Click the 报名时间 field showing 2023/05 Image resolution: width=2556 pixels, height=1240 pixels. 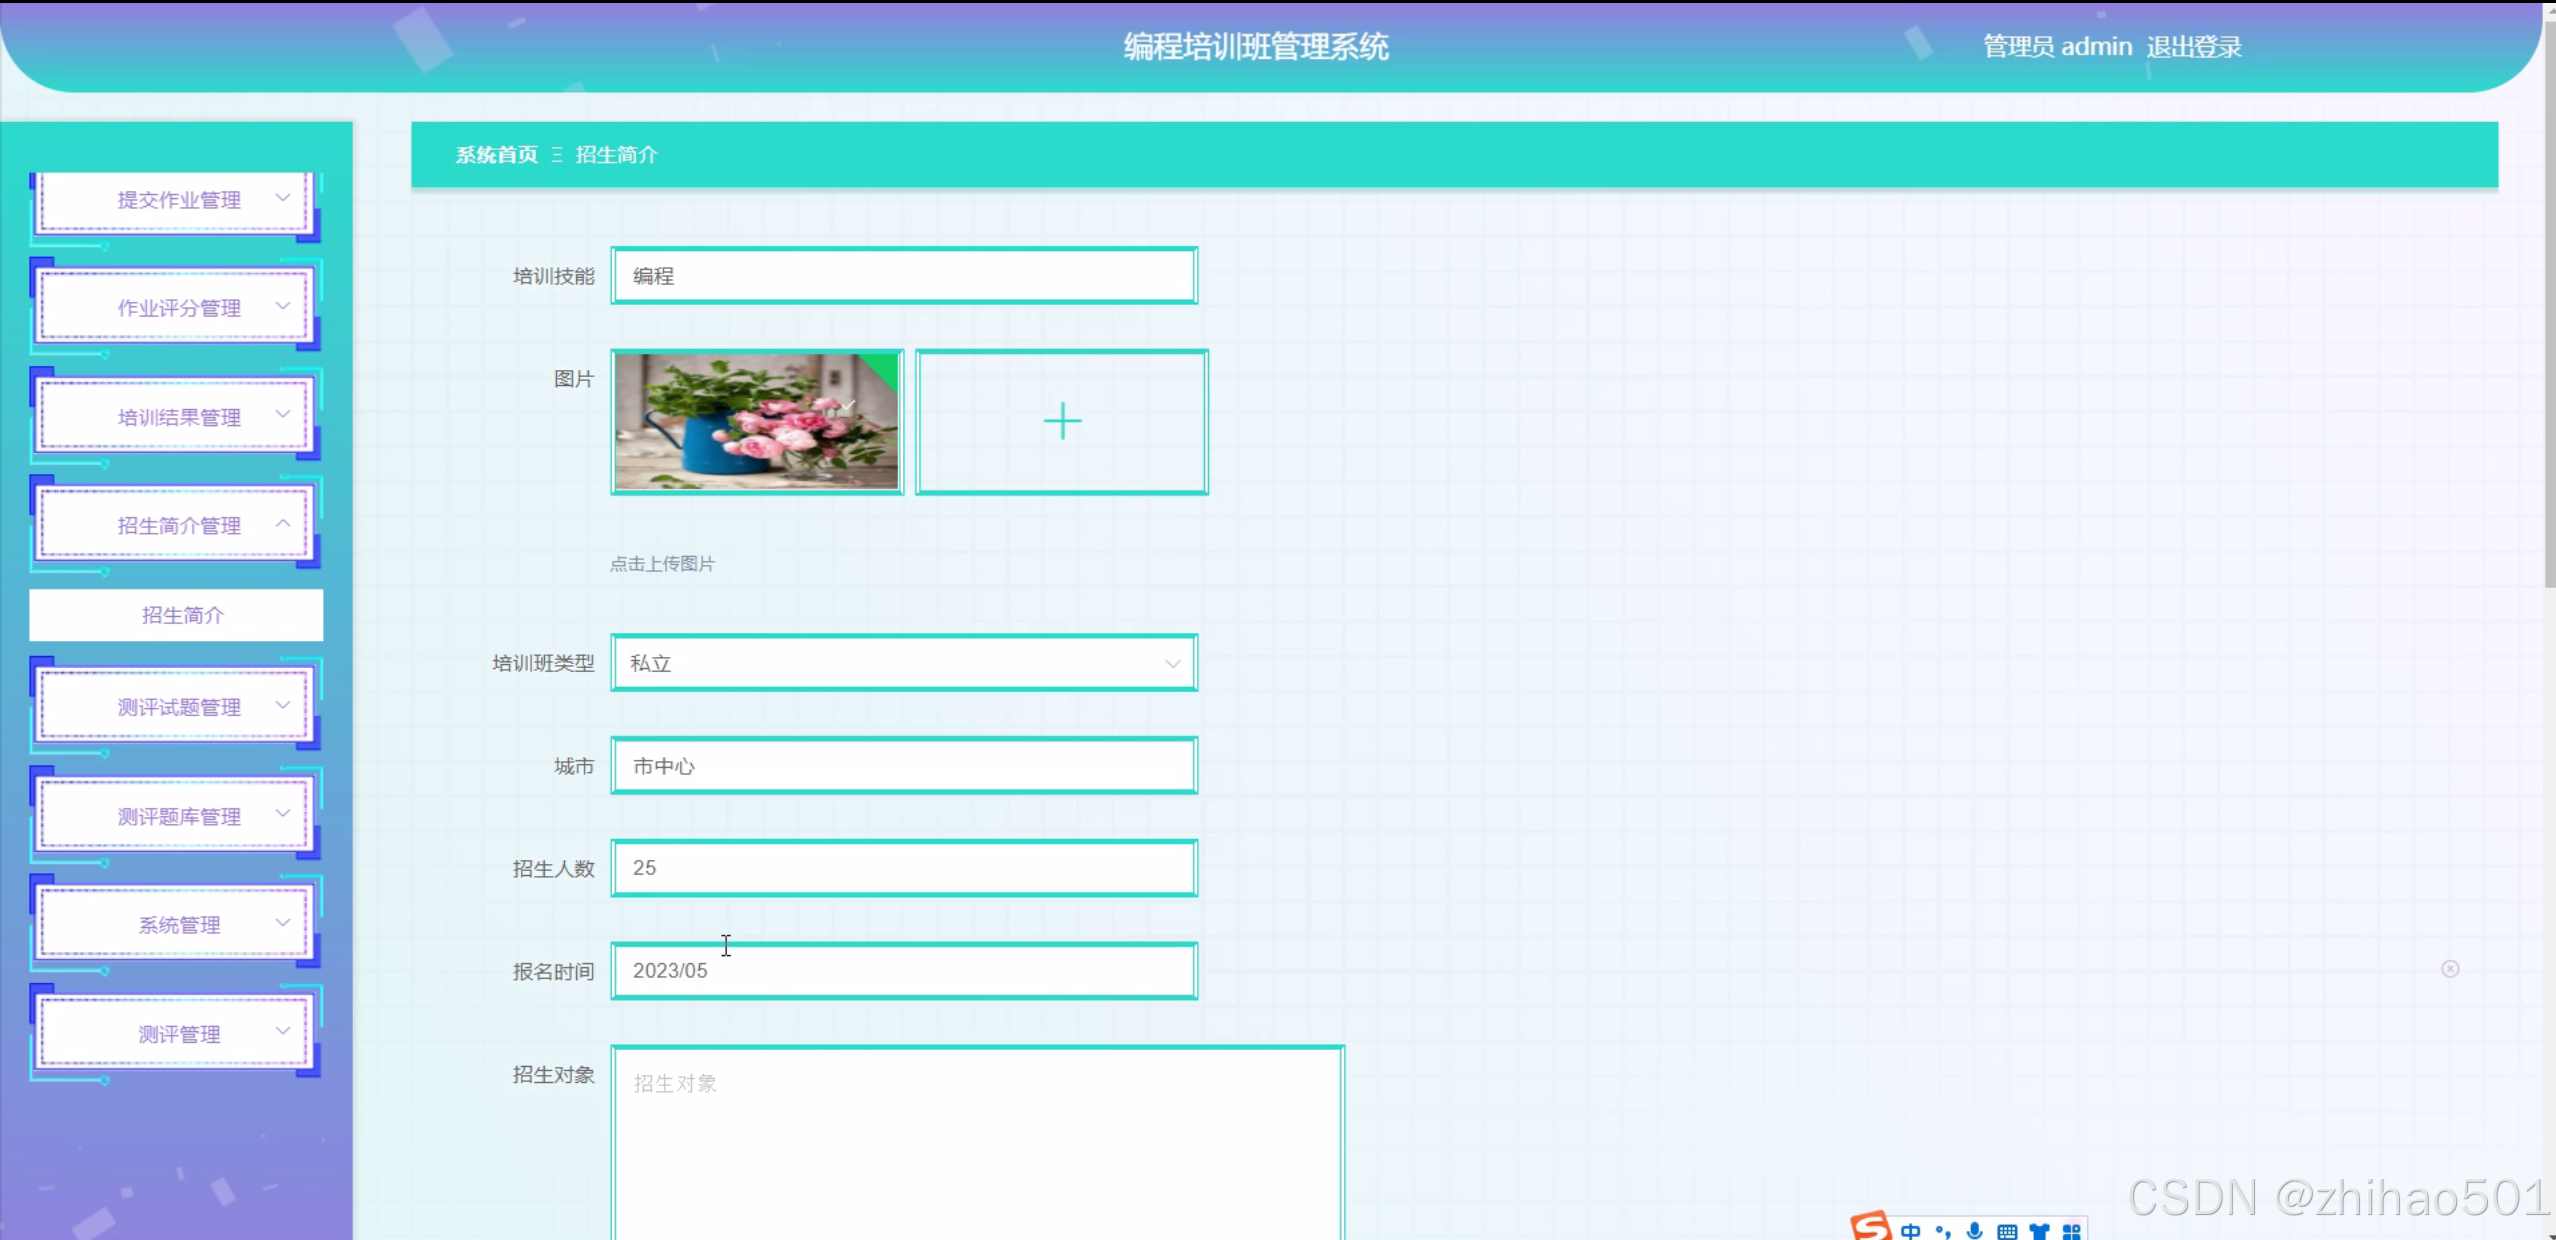click(904, 971)
